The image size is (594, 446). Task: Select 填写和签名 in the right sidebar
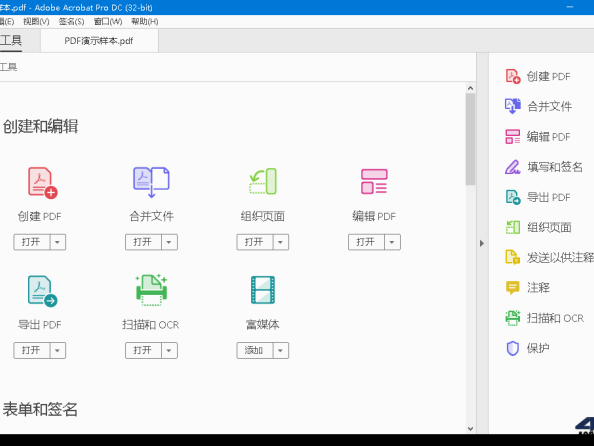[544, 167]
